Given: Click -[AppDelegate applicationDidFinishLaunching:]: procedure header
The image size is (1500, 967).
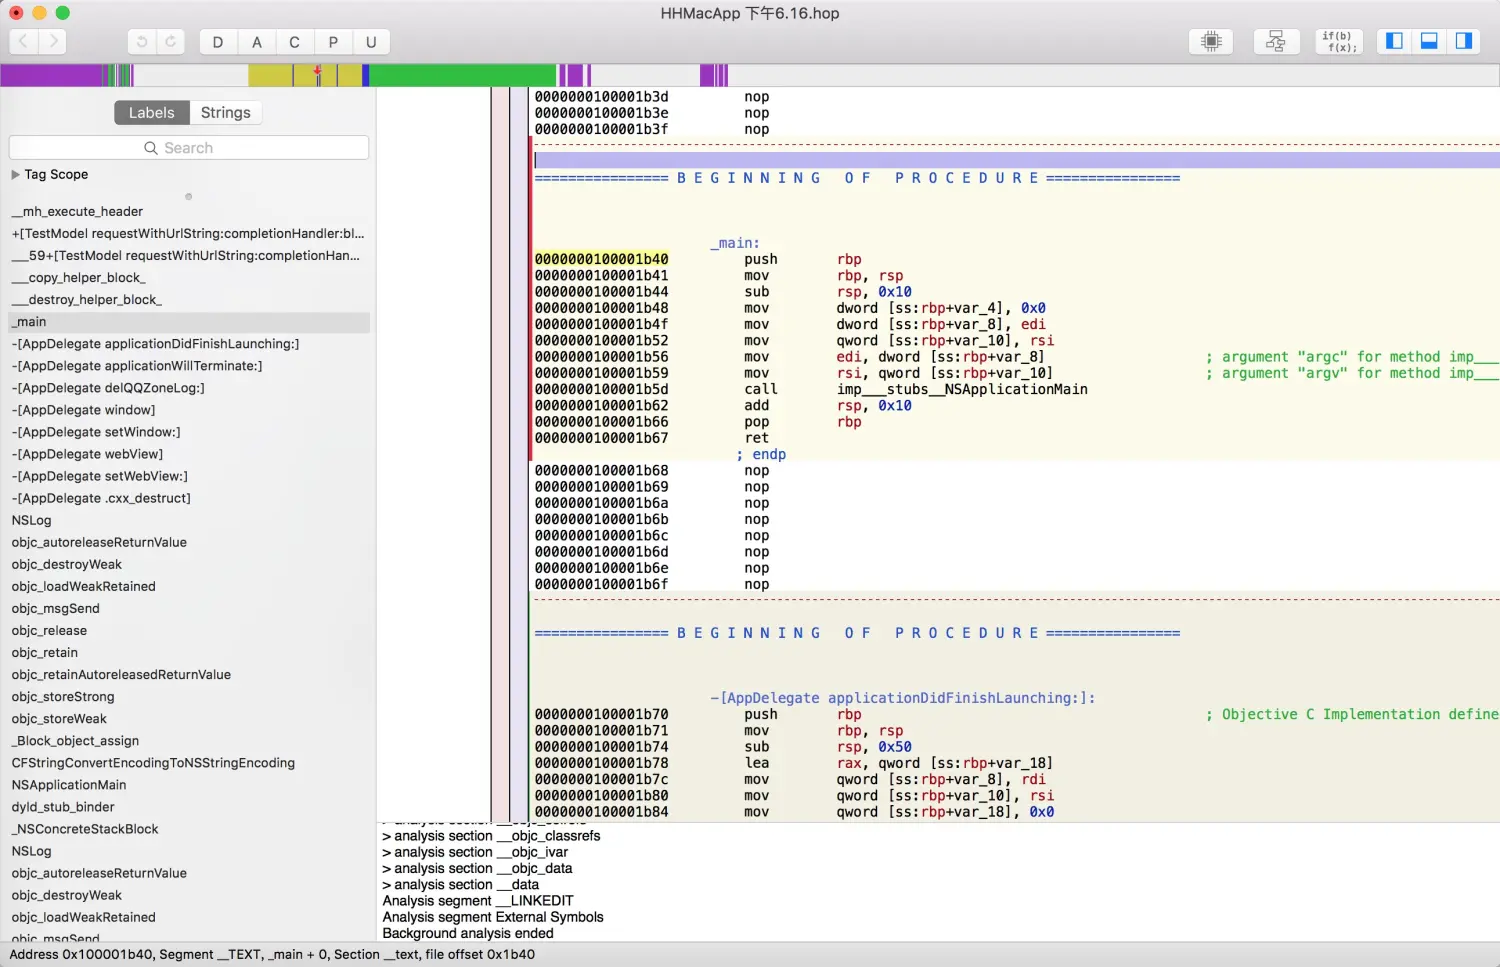Looking at the screenshot, I should click(903, 698).
